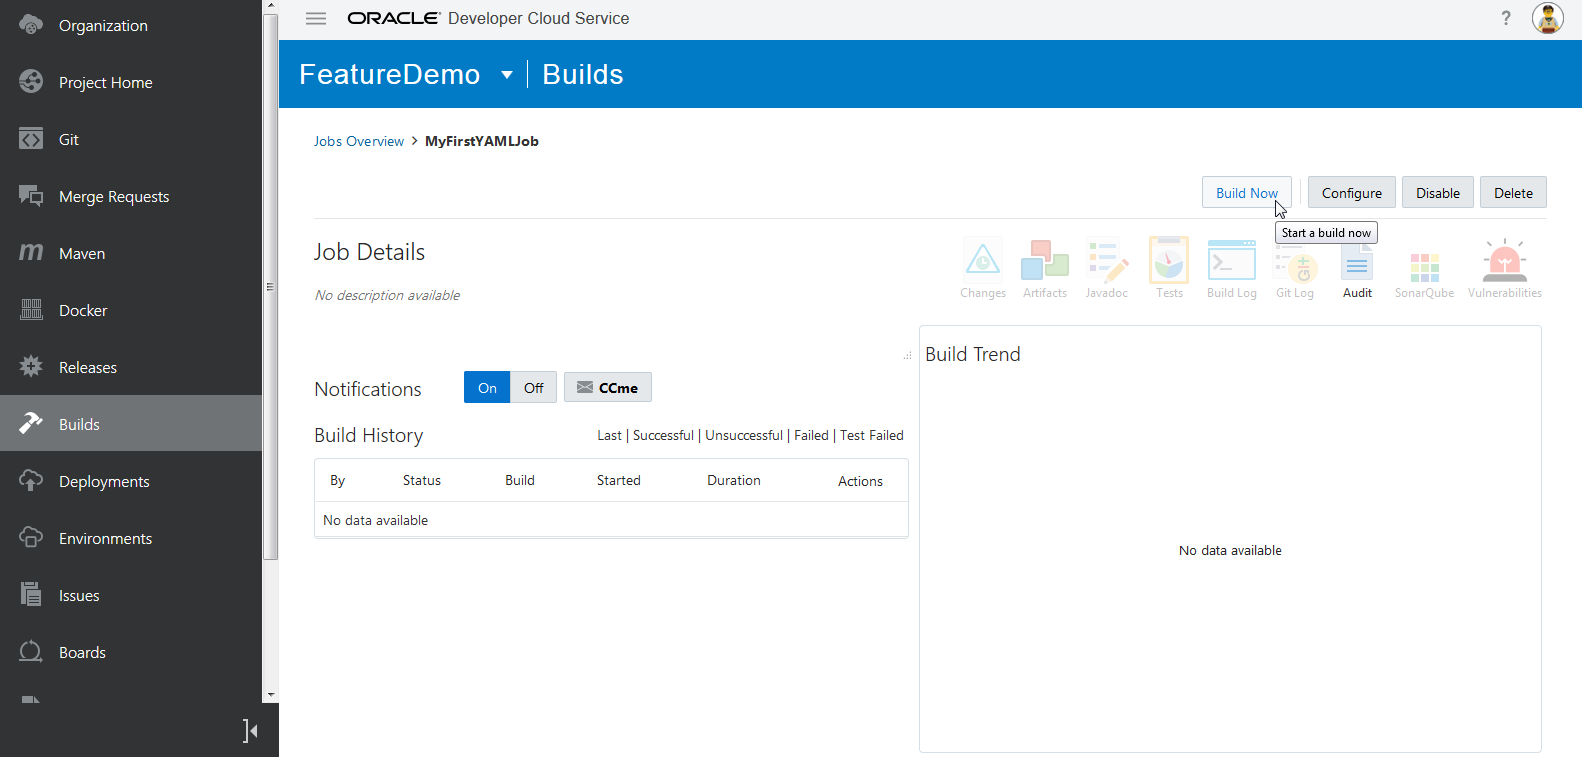Open Deployments in sidebar
The width and height of the screenshot is (1582, 757).
coord(104,481)
